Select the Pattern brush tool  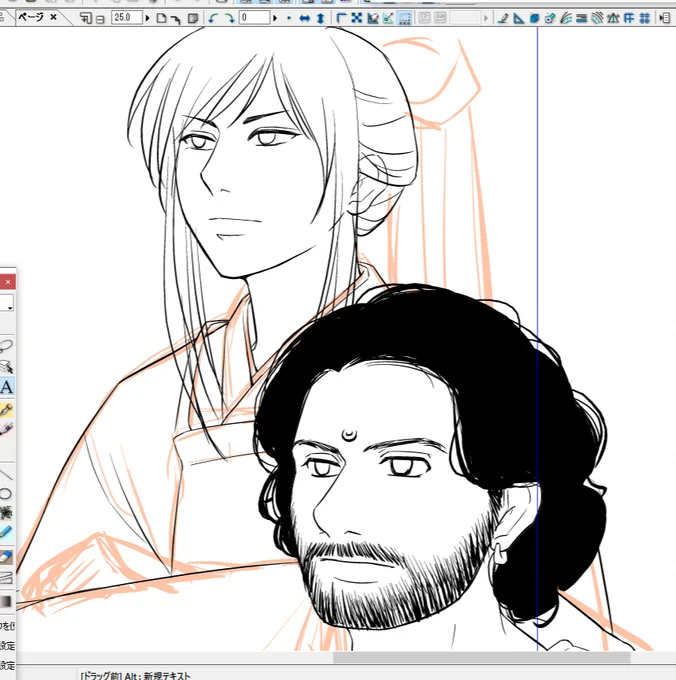pos(6,513)
